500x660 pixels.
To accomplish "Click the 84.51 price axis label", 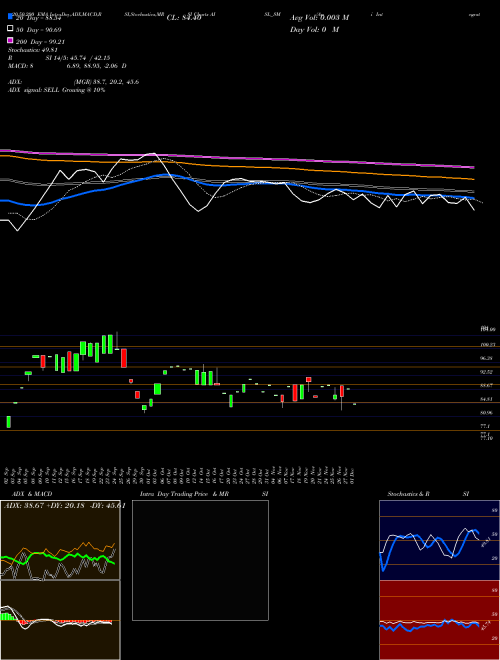I will (486, 399).
